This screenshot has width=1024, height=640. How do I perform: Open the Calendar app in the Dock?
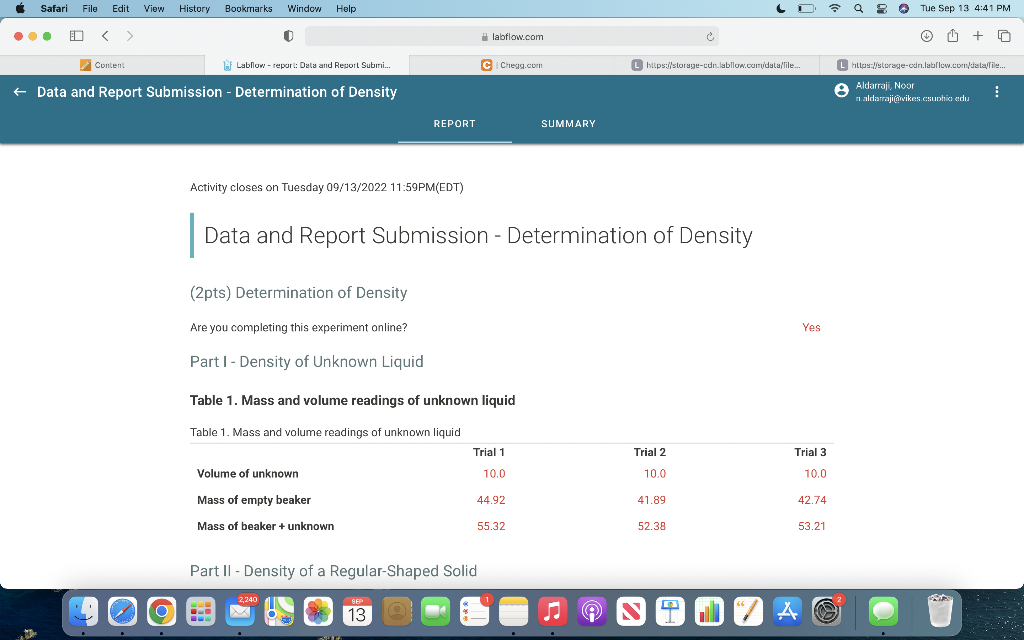pos(357,611)
